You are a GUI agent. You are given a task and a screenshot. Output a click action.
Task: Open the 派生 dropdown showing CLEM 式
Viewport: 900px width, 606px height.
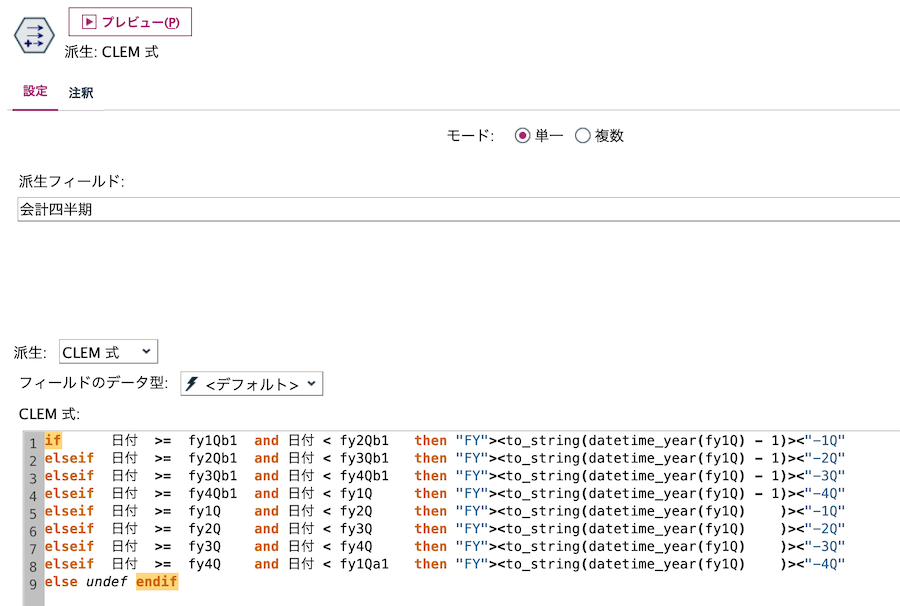click(x=108, y=351)
